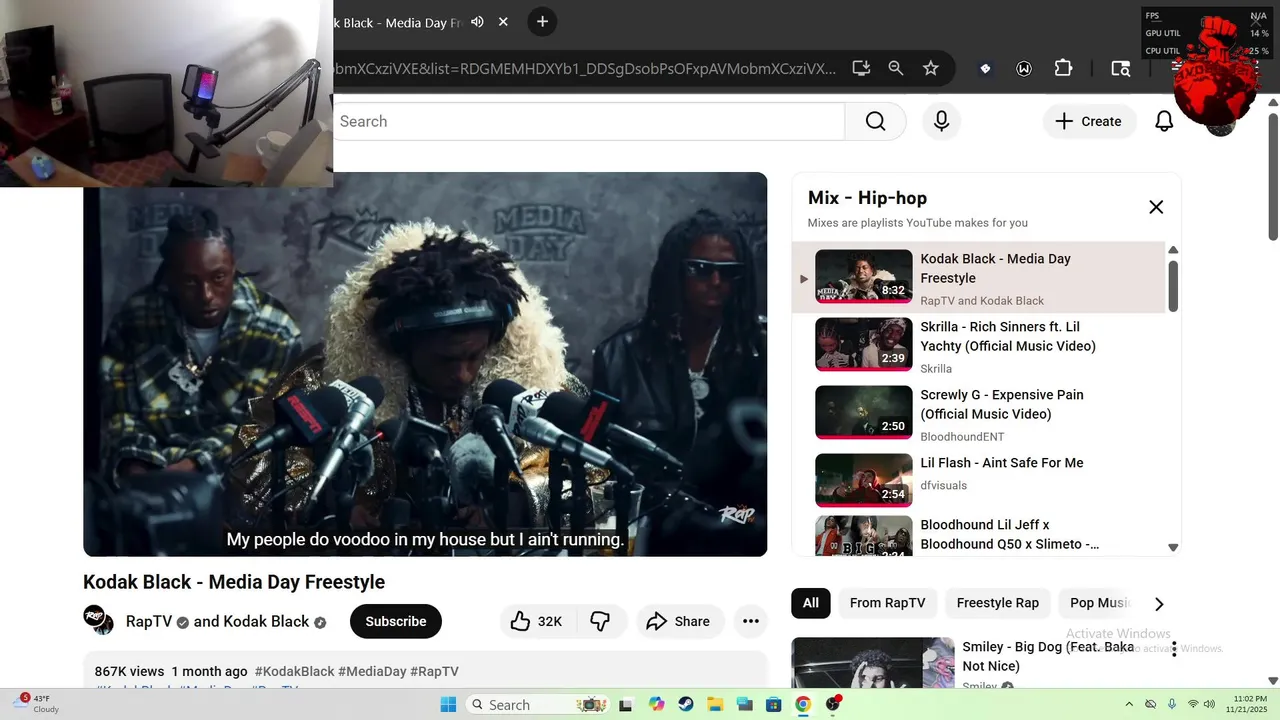
Task: Open Microsoft Store from the taskbar
Action: [773, 704]
